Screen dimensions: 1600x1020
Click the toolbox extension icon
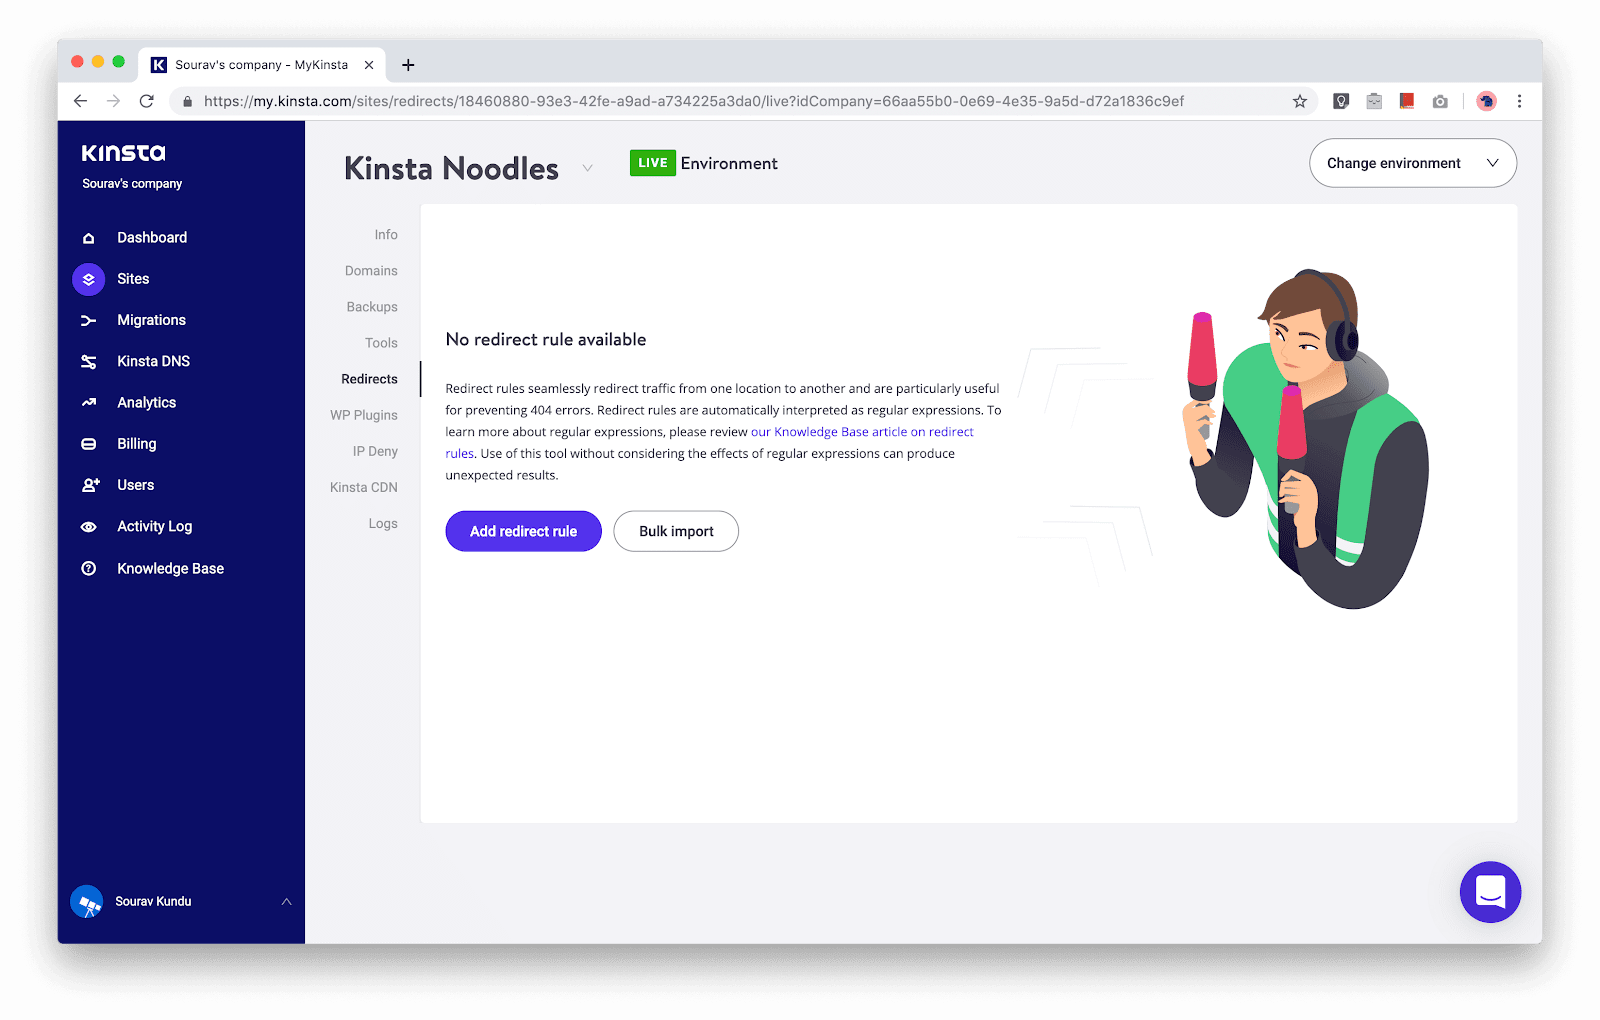click(1374, 101)
